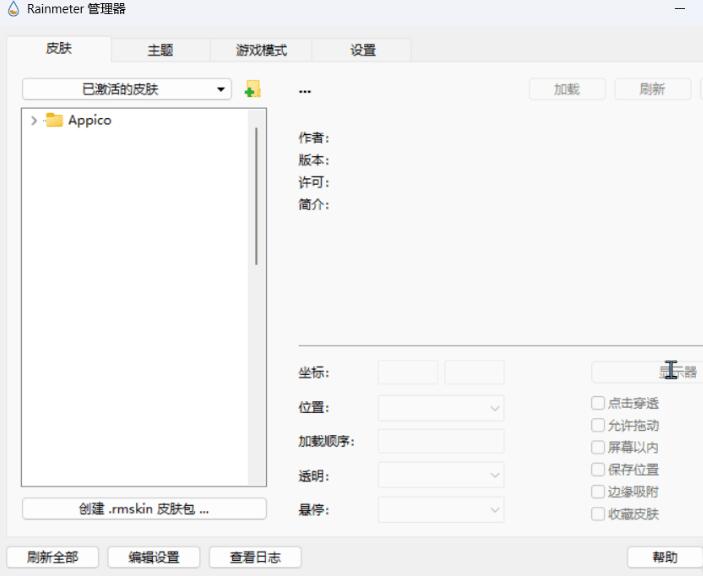Enable the 边缘吸附 checkbox
This screenshot has height=576, width=703.
[x=598, y=492]
